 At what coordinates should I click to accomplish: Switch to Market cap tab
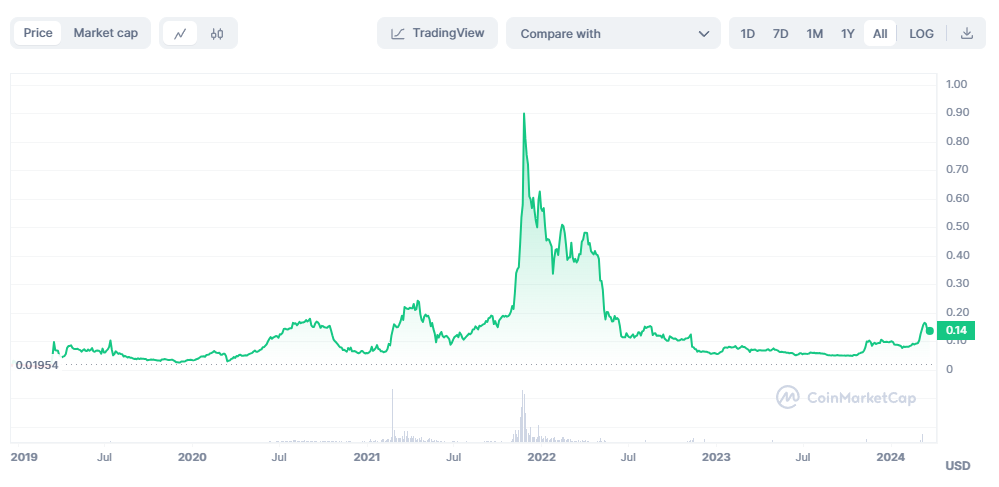tap(105, 33)
